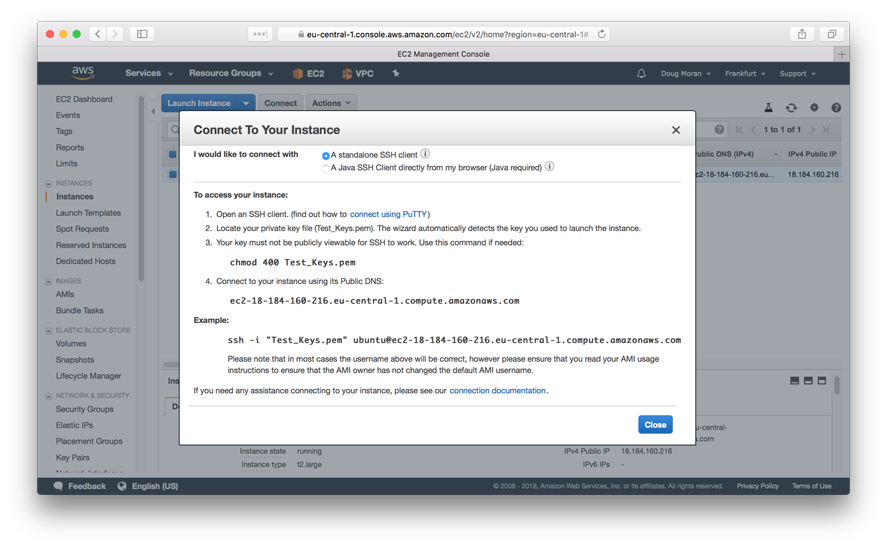
Task: Click the info icon beside standalone SSH client
Action: click(x=425, y=153)
